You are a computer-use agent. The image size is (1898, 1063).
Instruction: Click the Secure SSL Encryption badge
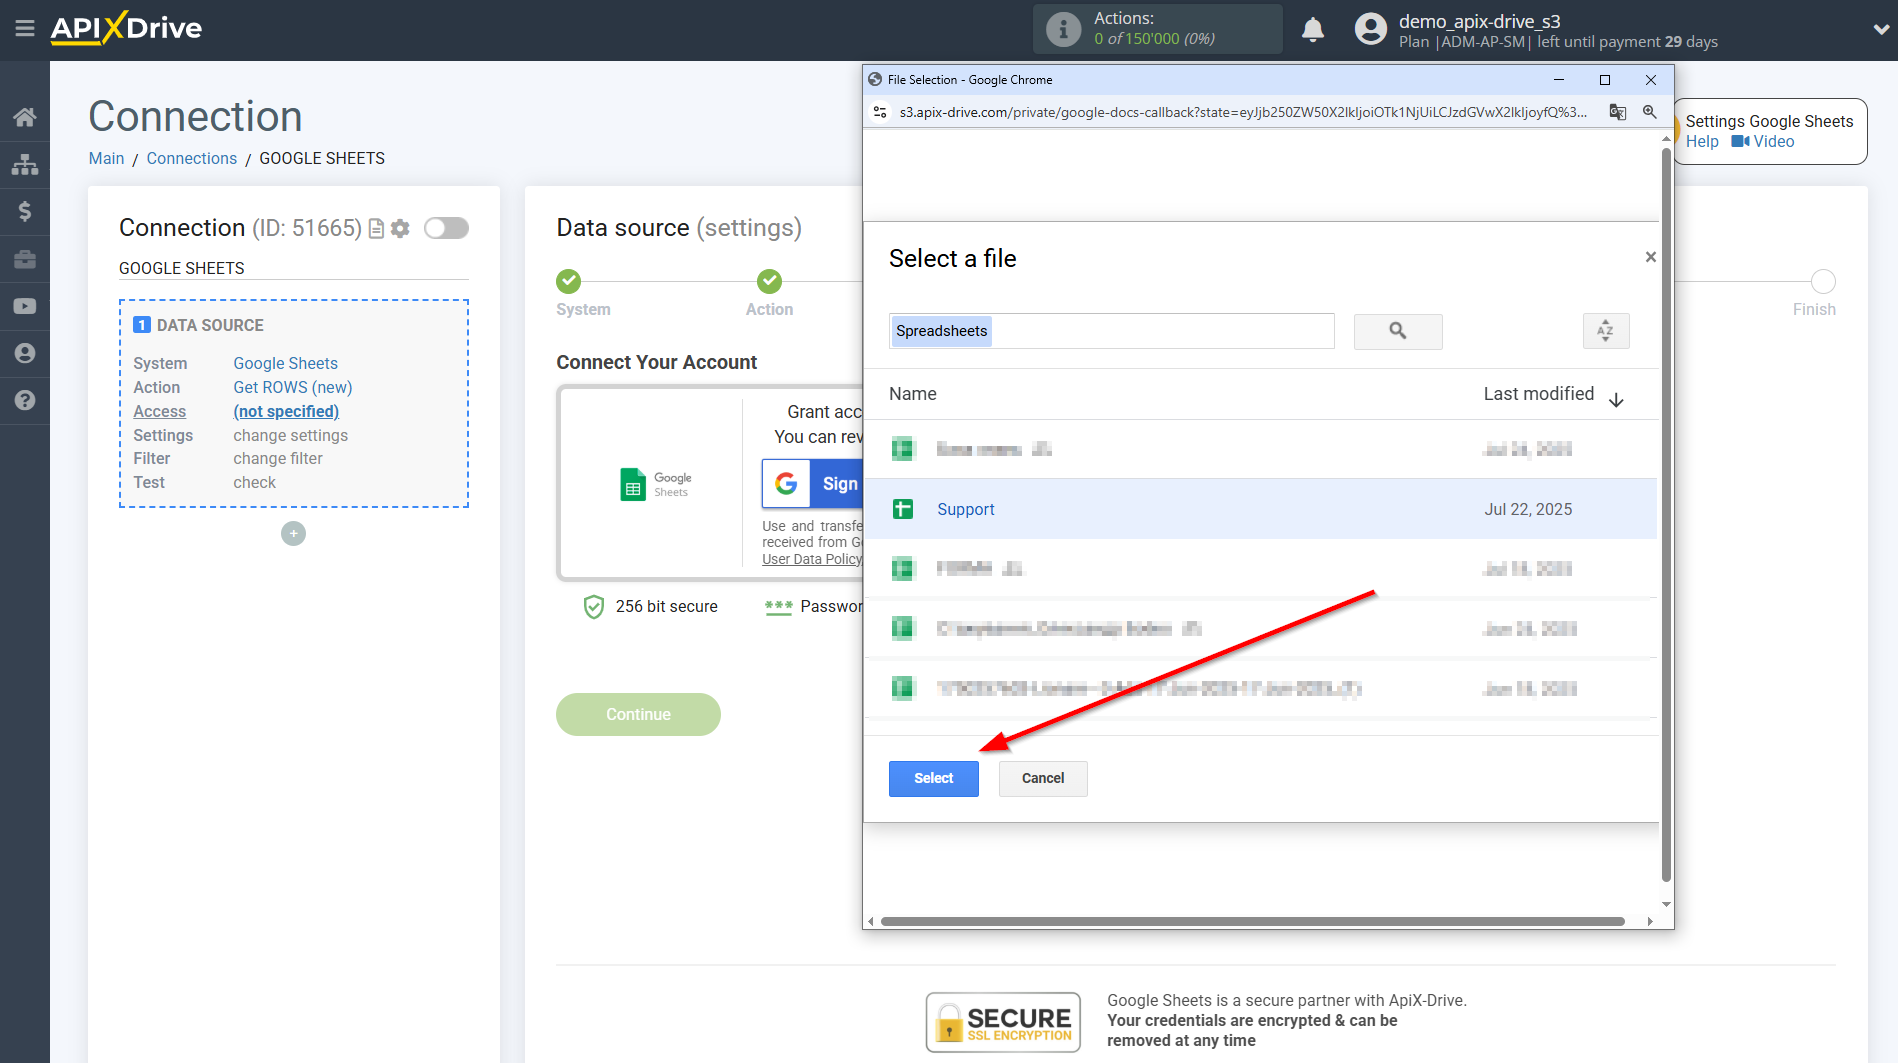tap(1003, 1022)
